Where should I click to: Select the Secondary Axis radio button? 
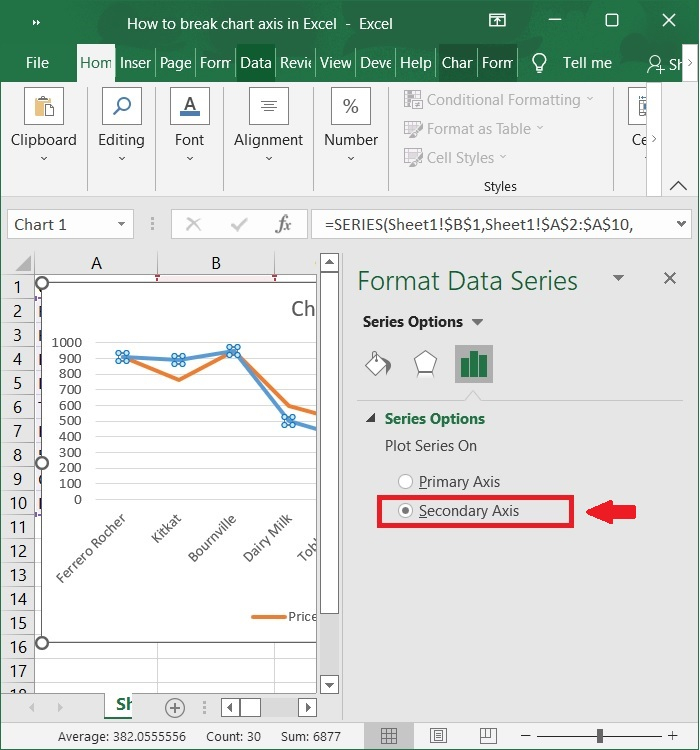pos(405,511)
